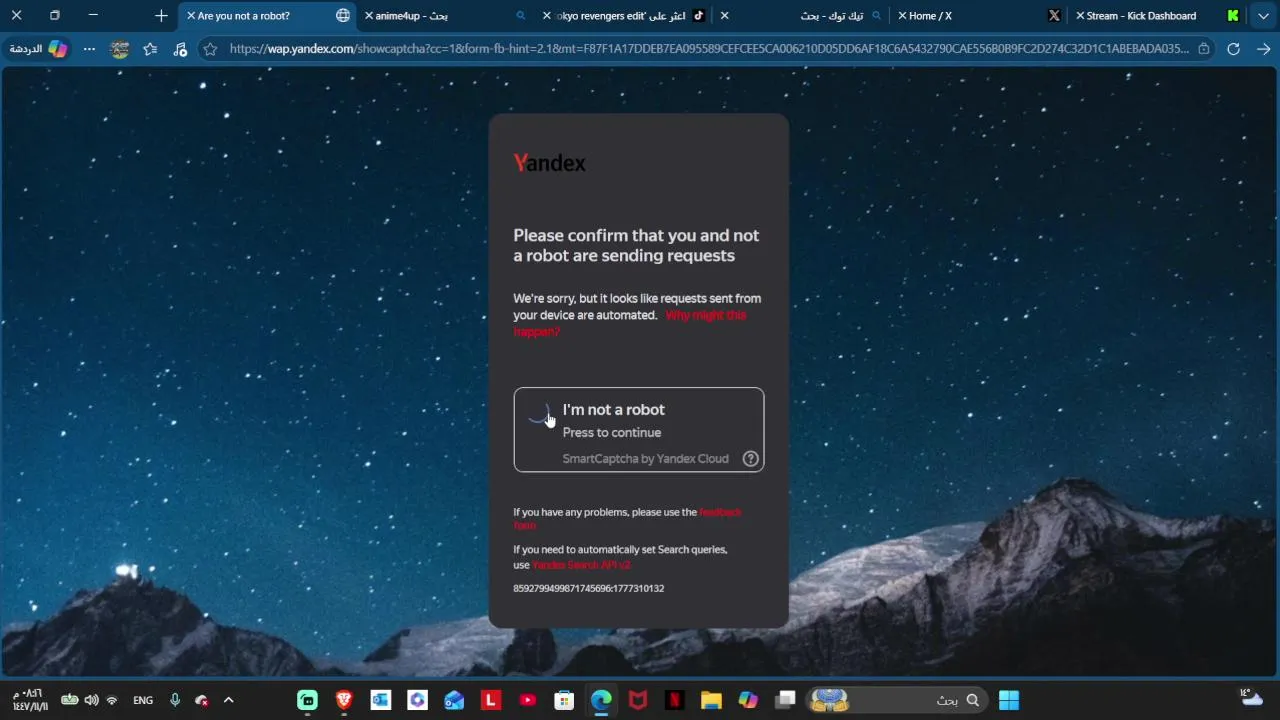Close the تيك توك search tab
The width and height of the screenshot is (1280, 720).
(725, 16)
